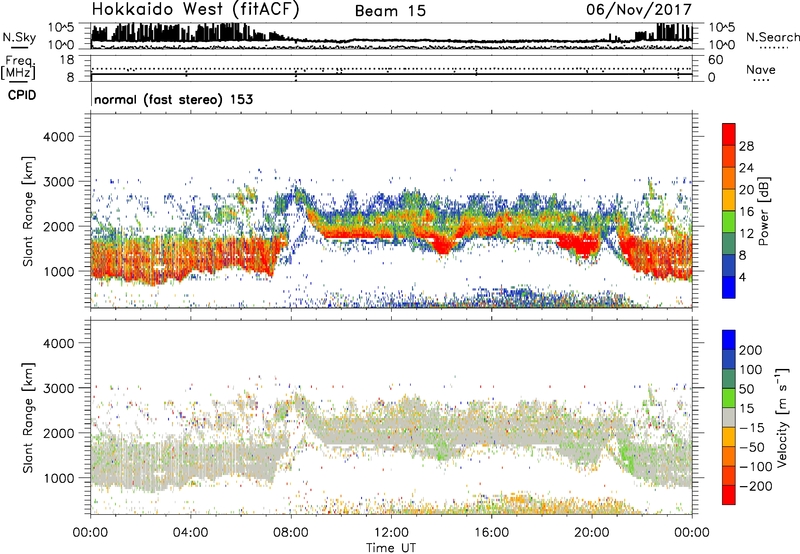800x554 pixels.
Task: Click the date "06/Nov/2017"
Action: point(639,9)
